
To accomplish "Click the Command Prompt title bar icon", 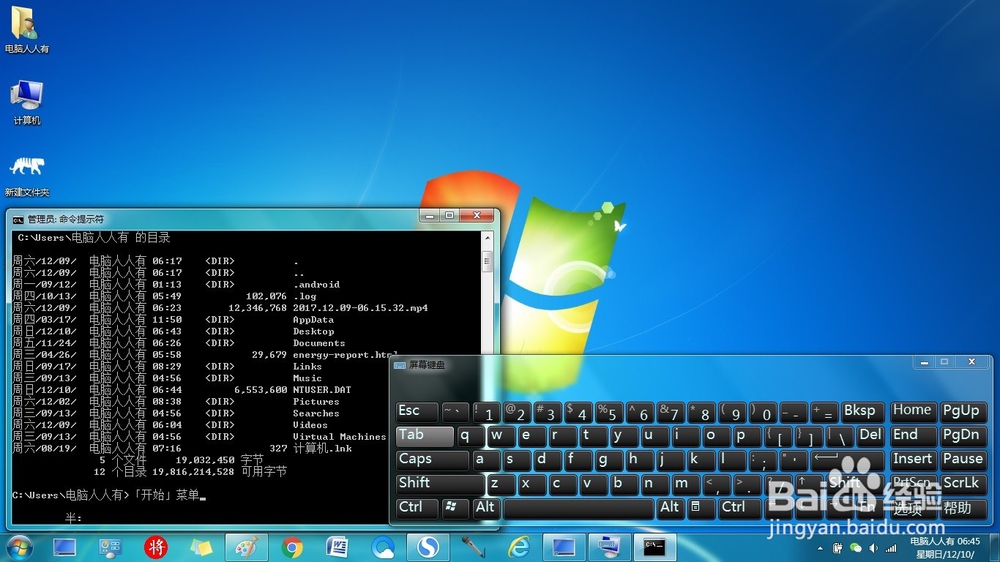I will coord(18,219).
